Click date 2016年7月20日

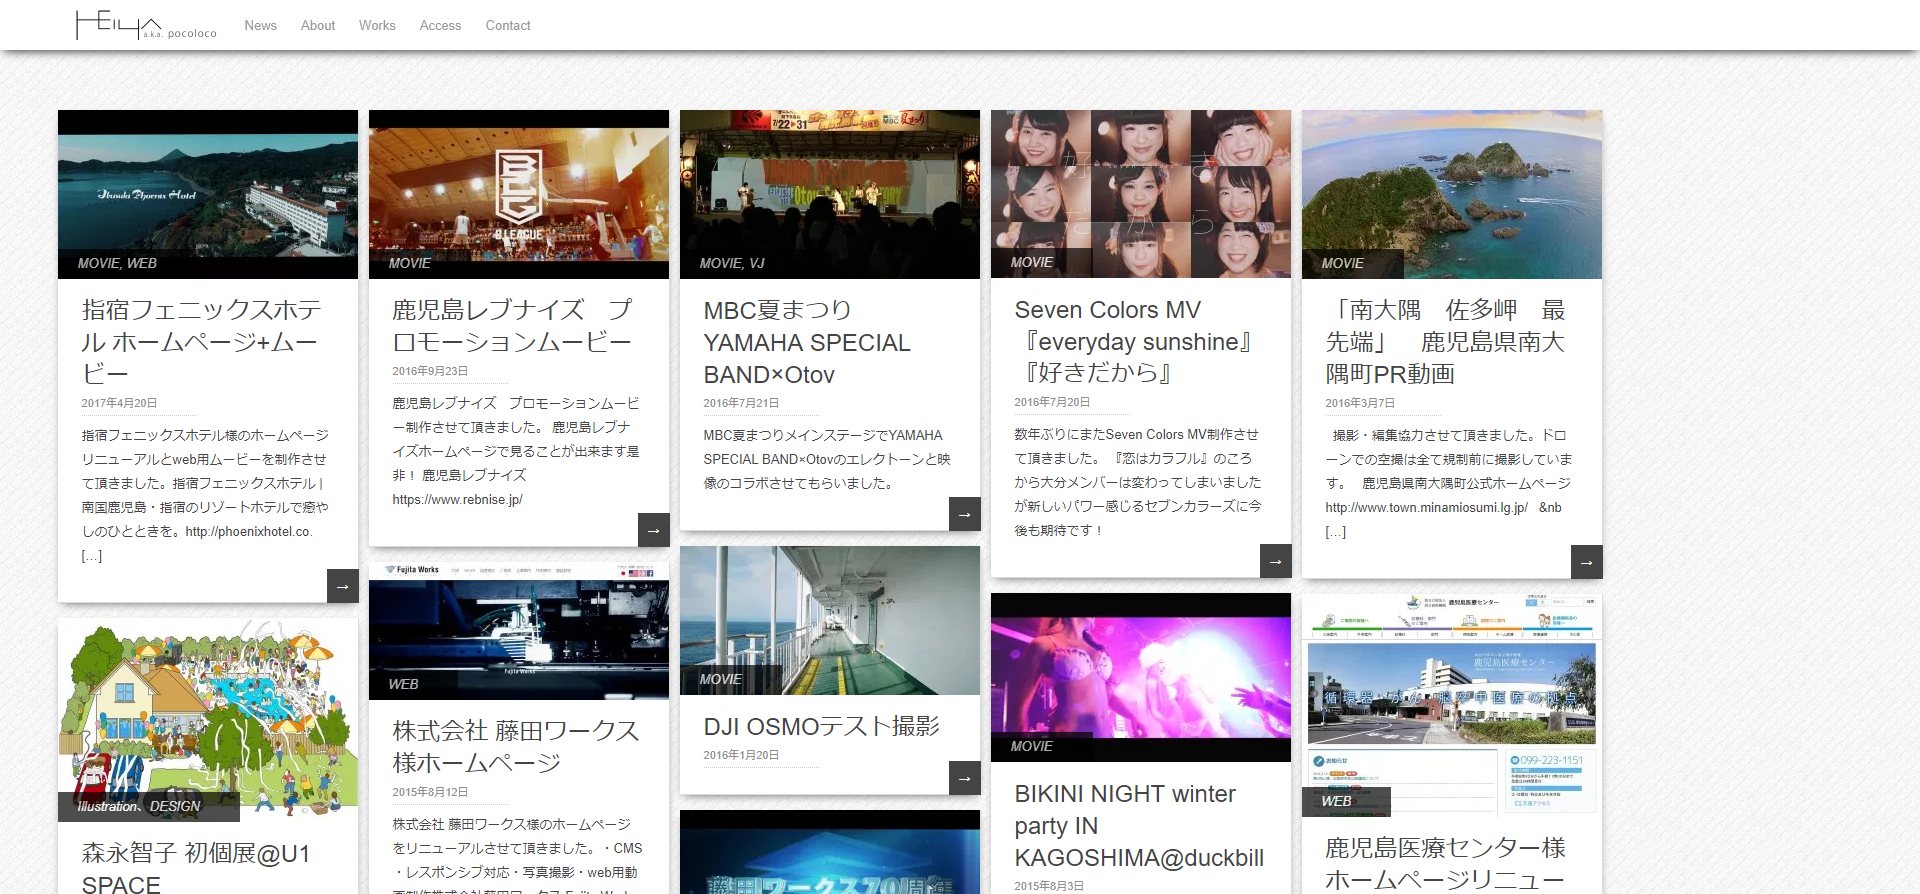click(1052, 402)
